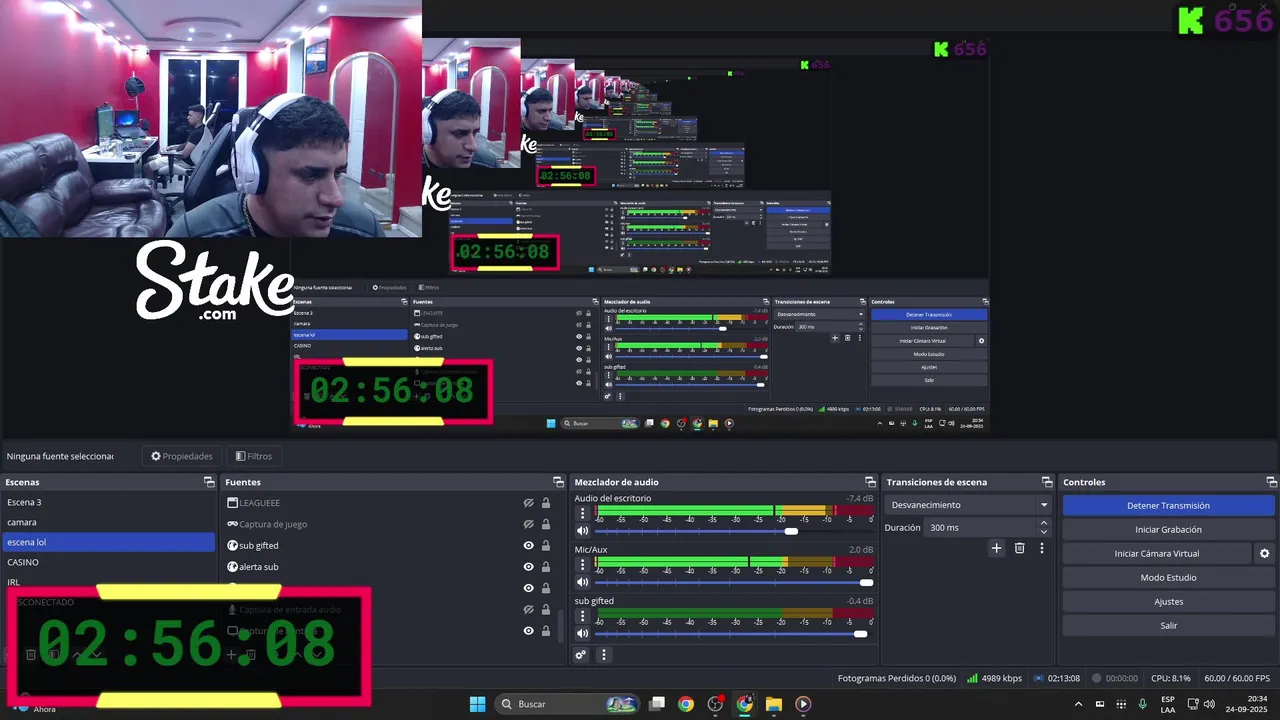Open File Explorer from taskbar
The height and width of the screenshot is (720, 1280).
tap(773, 704)
